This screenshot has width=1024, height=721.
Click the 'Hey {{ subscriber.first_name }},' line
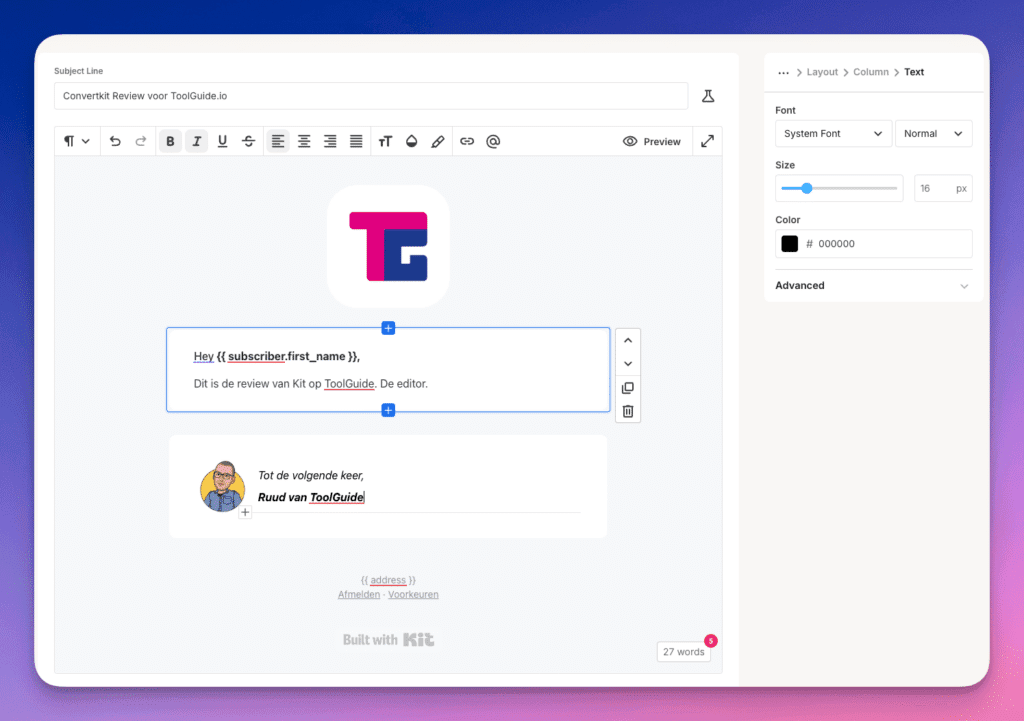[x=277, y=356]
